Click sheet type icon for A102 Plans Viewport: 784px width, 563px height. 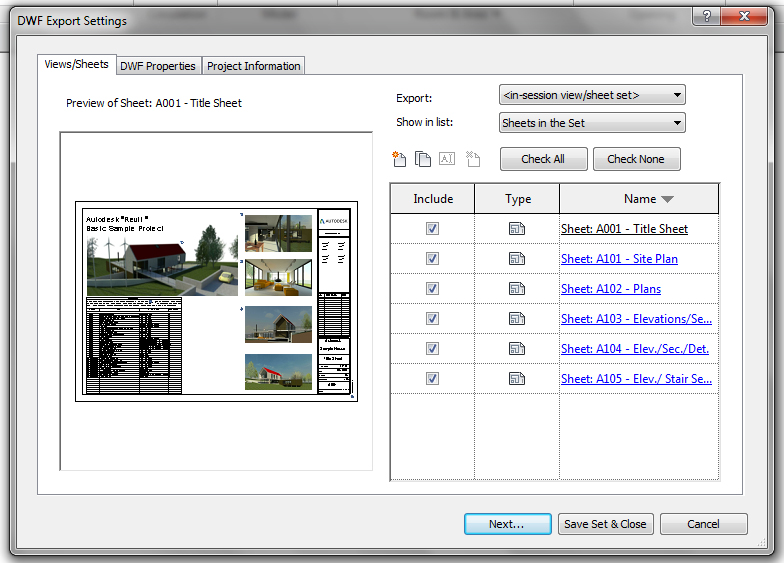(517, 289)
